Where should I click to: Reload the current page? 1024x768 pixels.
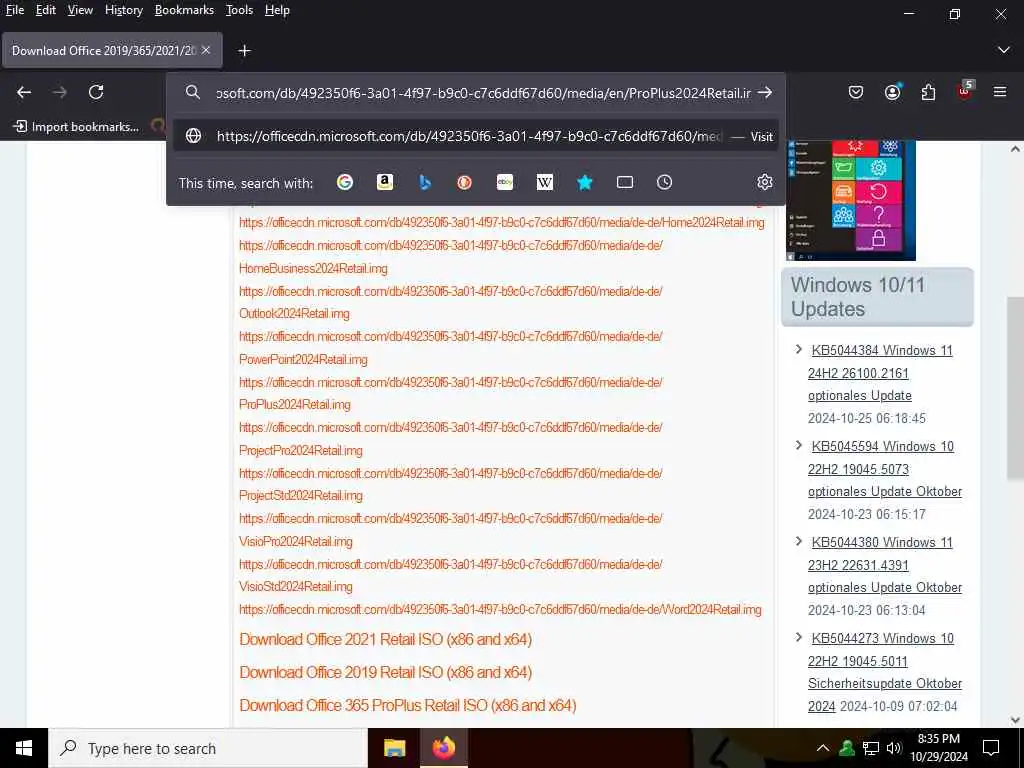[96, 92]
